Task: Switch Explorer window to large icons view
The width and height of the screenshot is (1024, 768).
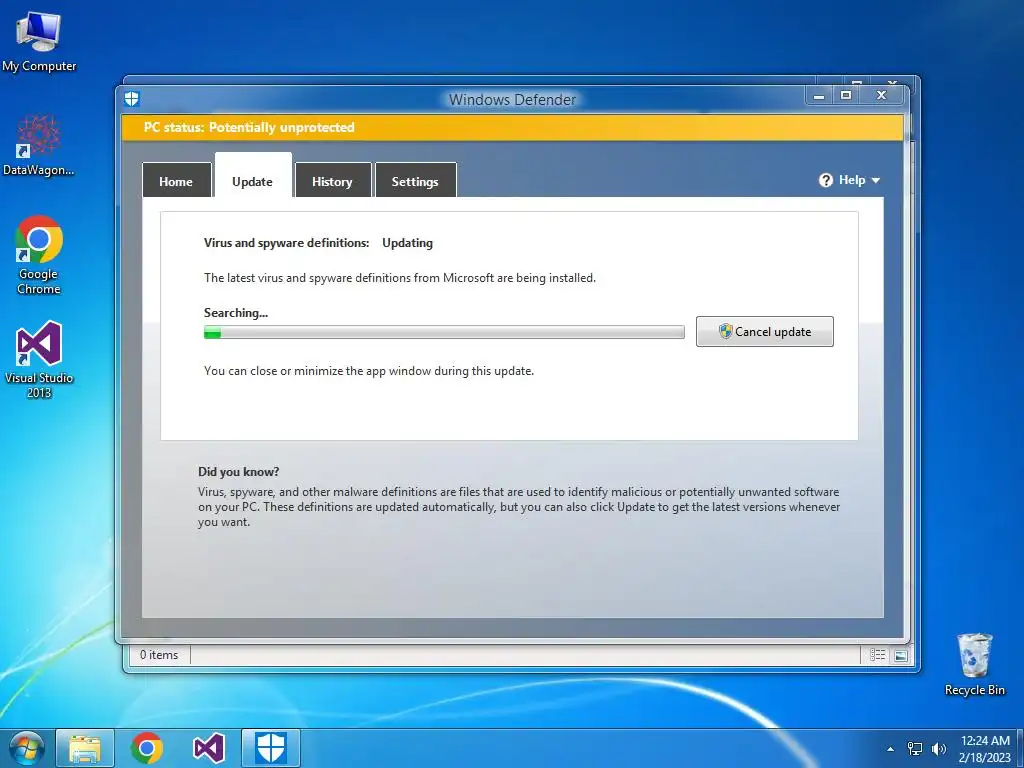Action: [x=901, y=655]
